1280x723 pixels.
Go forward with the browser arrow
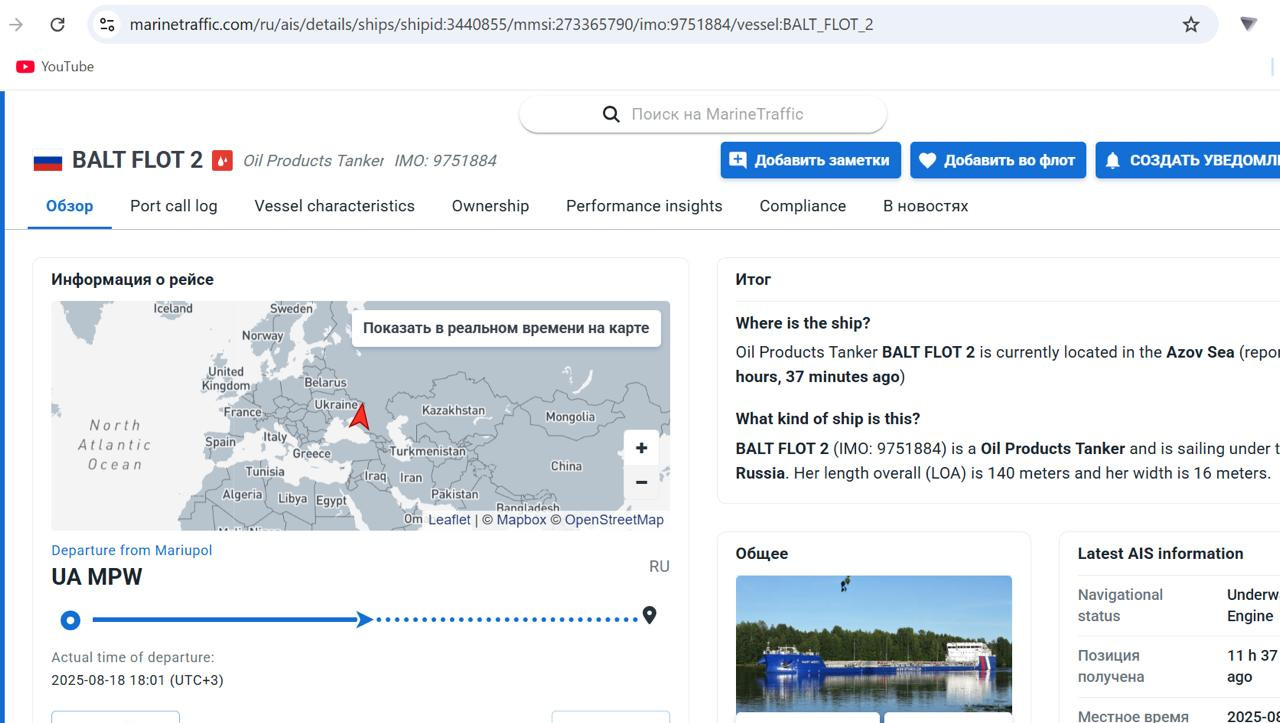click(x=16, y=24)
